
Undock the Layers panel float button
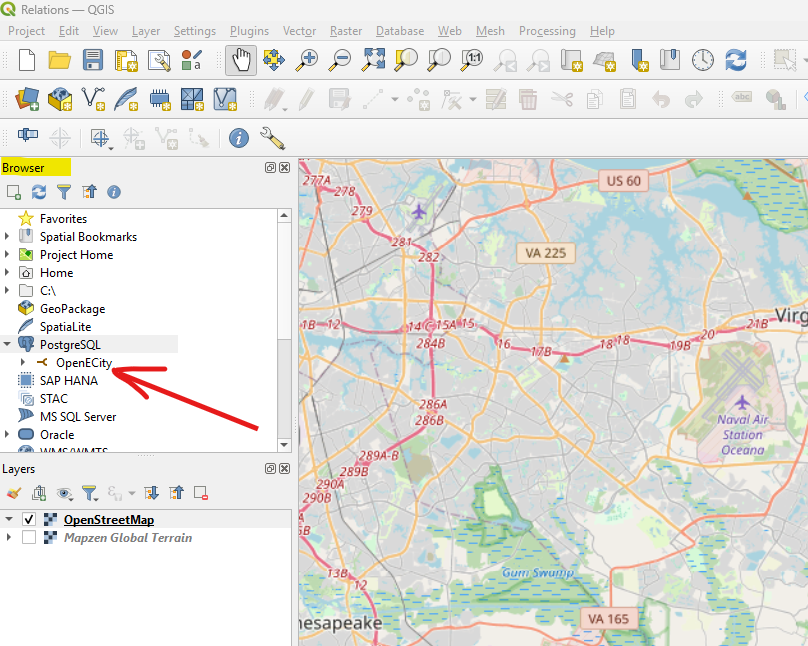(x=270, y=468)
